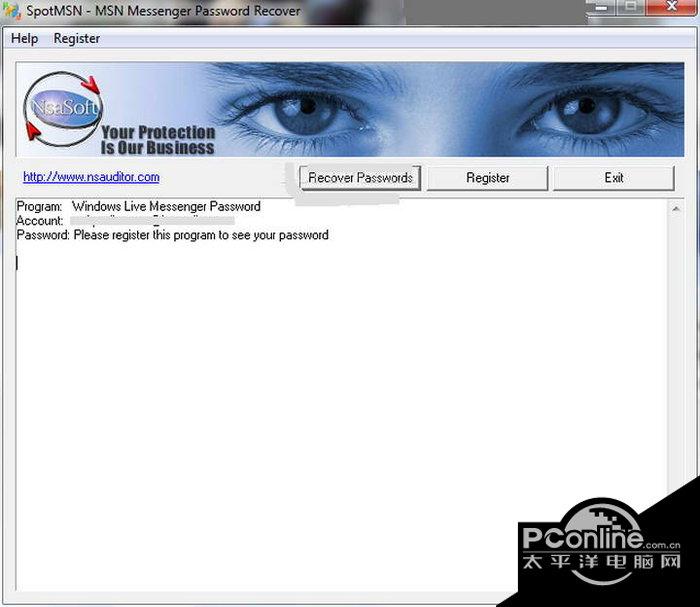Screen dimensions: 700x607
Task: Click the NsaSoft logo in banner
Action: click(63, 108)
